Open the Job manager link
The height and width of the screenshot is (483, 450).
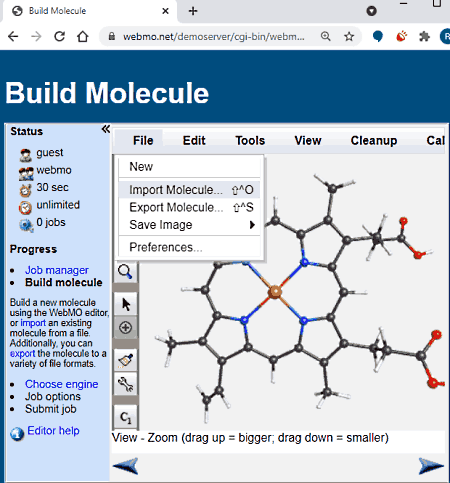click(x=57, y=270)
